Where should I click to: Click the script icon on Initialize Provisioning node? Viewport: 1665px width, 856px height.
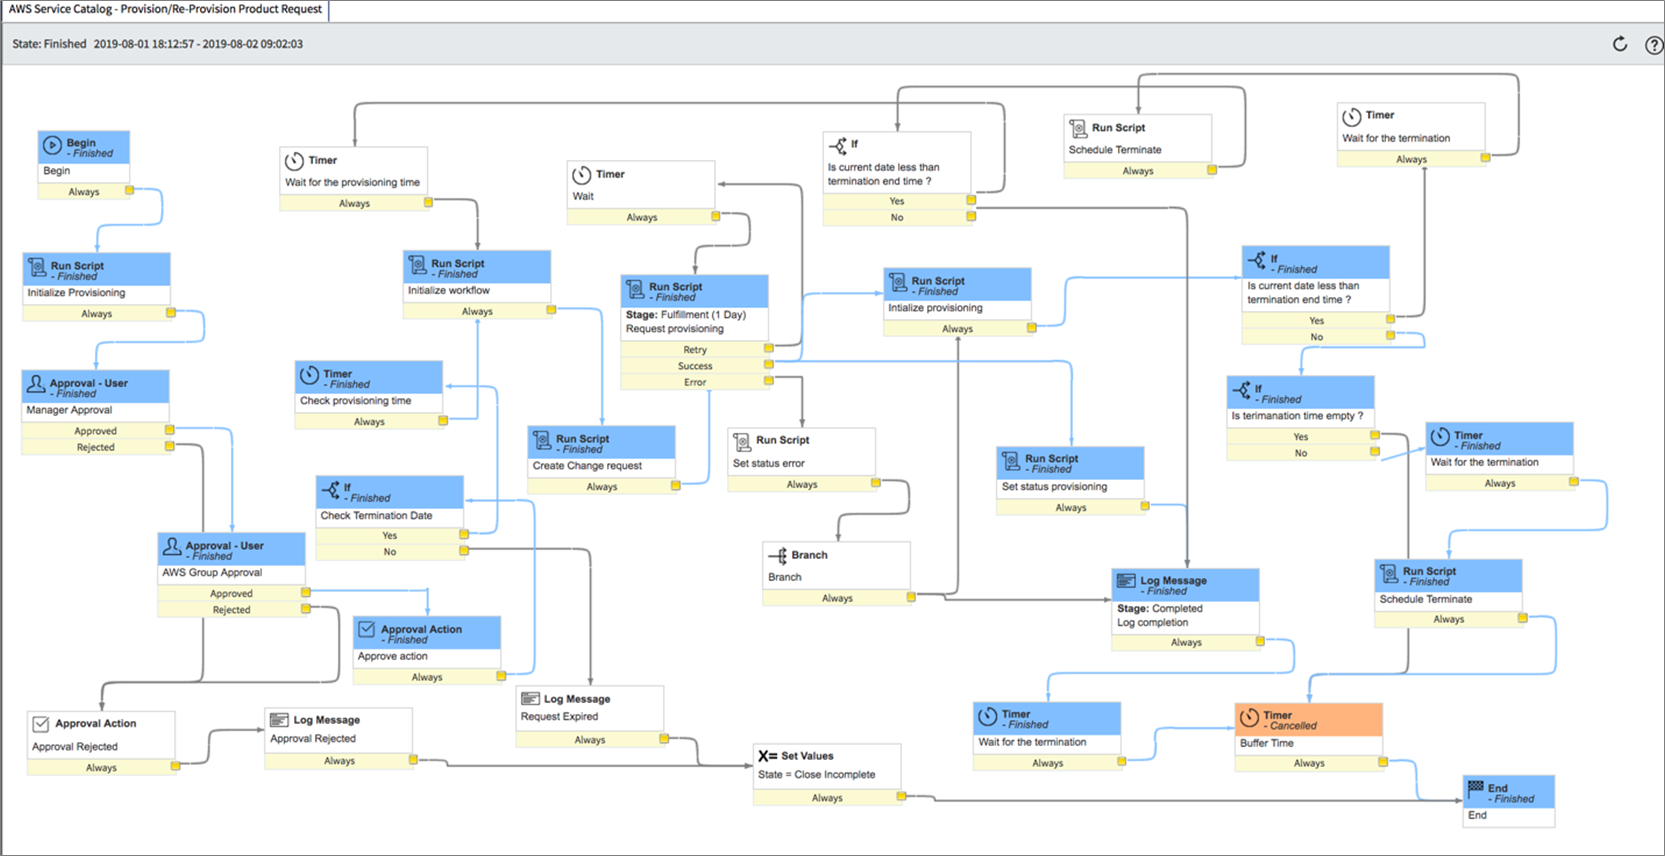pos(37,268)
